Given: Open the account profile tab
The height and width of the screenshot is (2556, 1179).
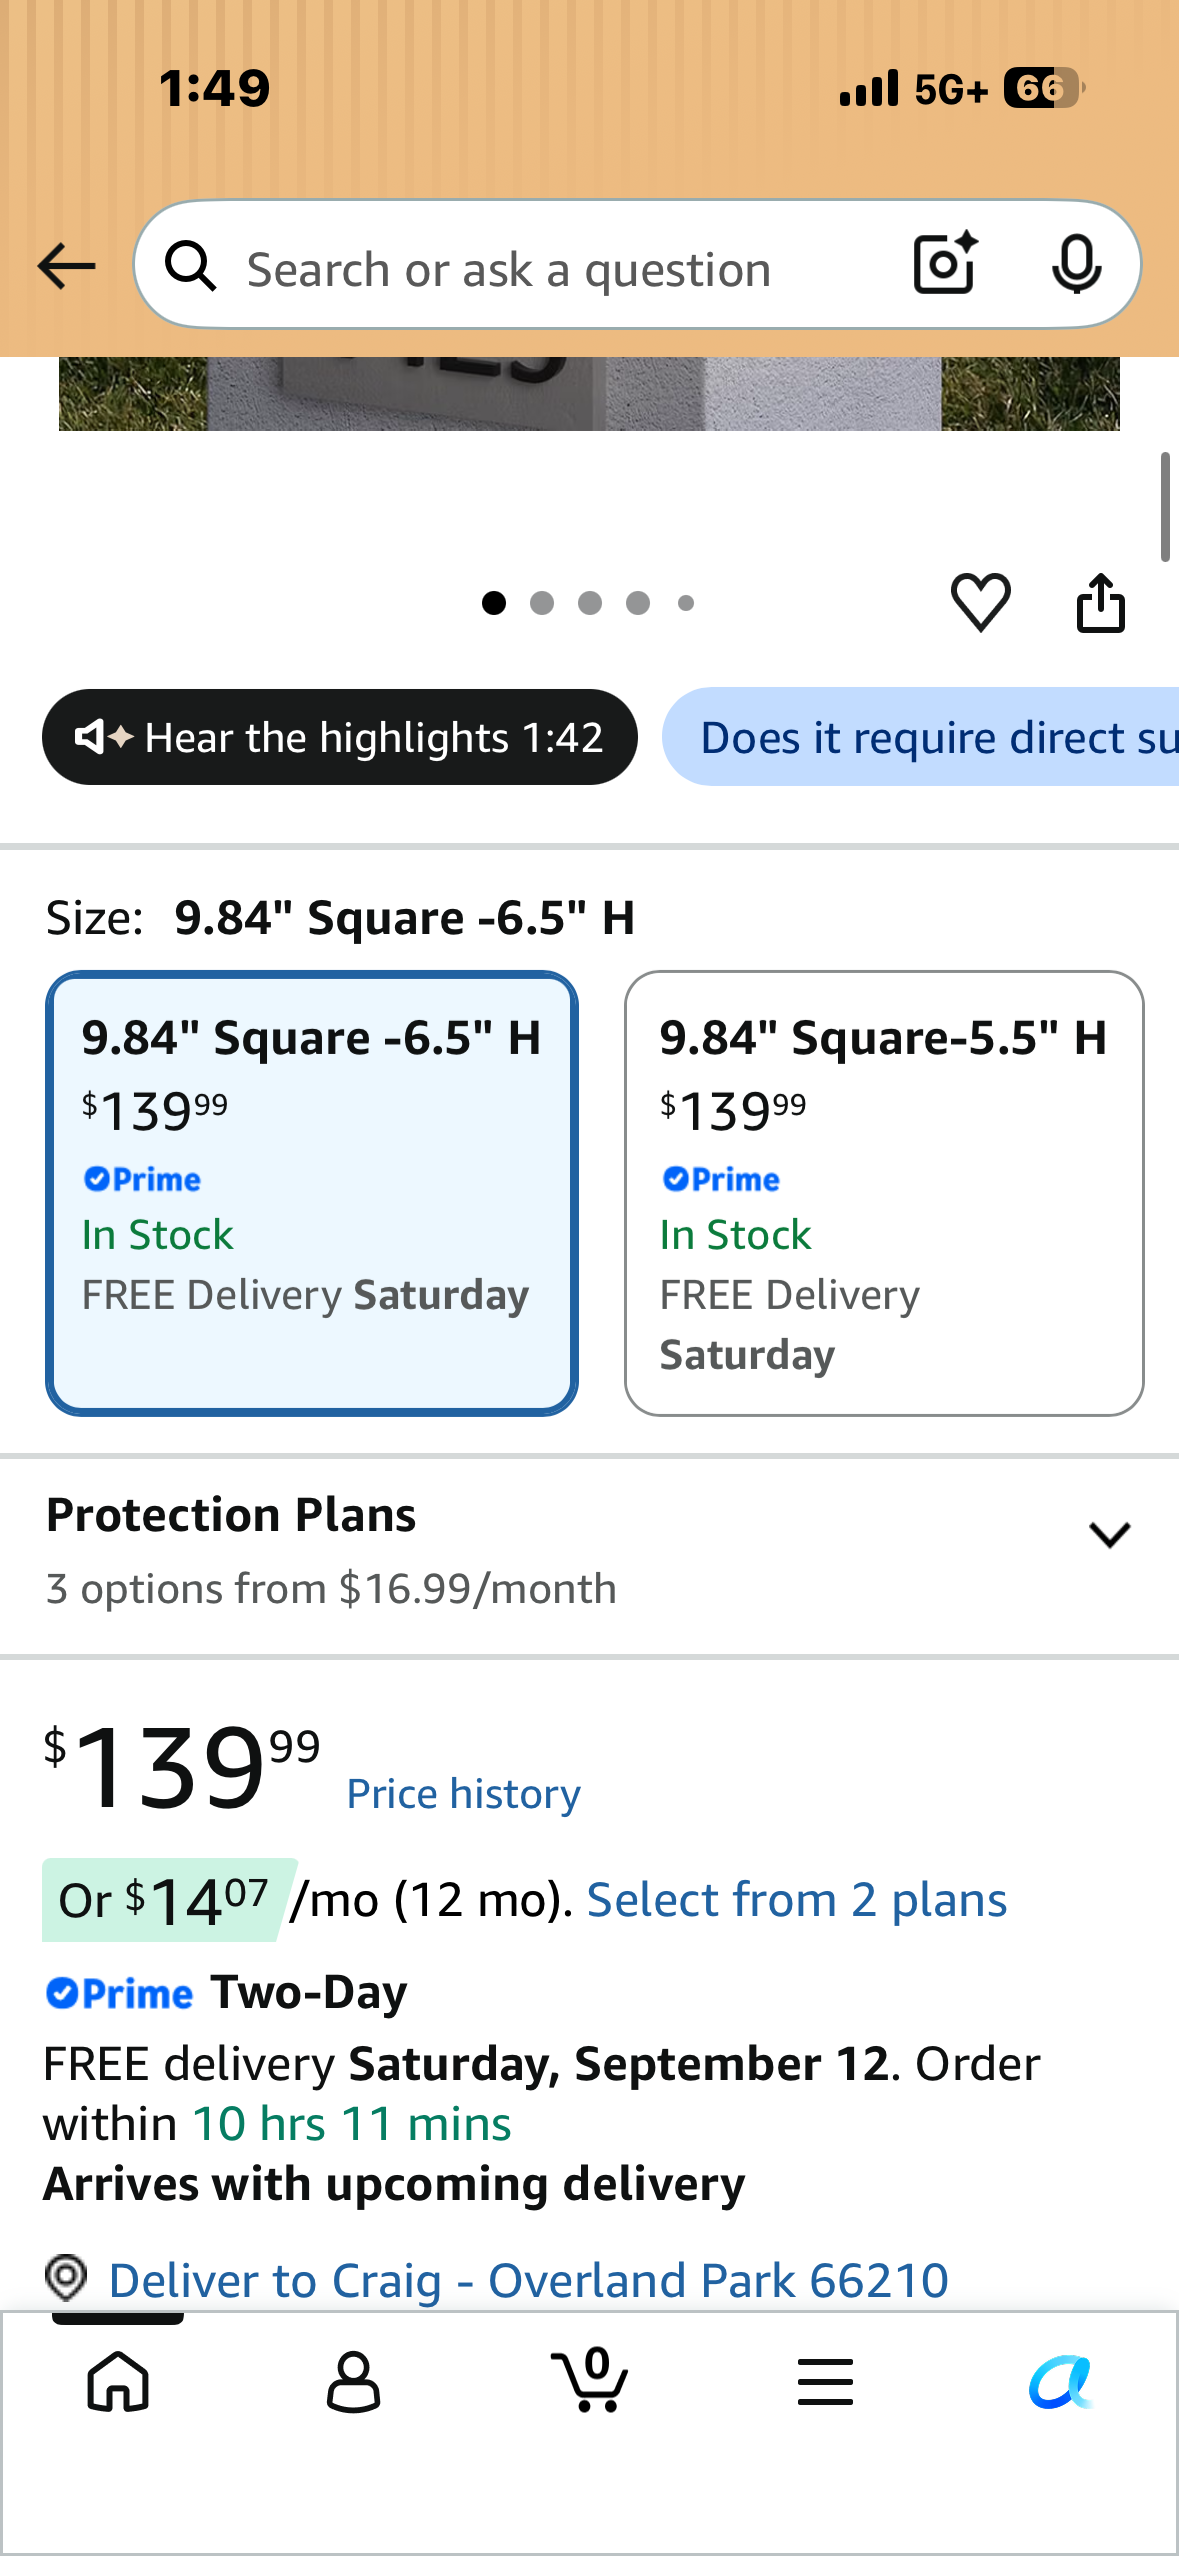Looking at the screenshot, I should click(353, 2381).
